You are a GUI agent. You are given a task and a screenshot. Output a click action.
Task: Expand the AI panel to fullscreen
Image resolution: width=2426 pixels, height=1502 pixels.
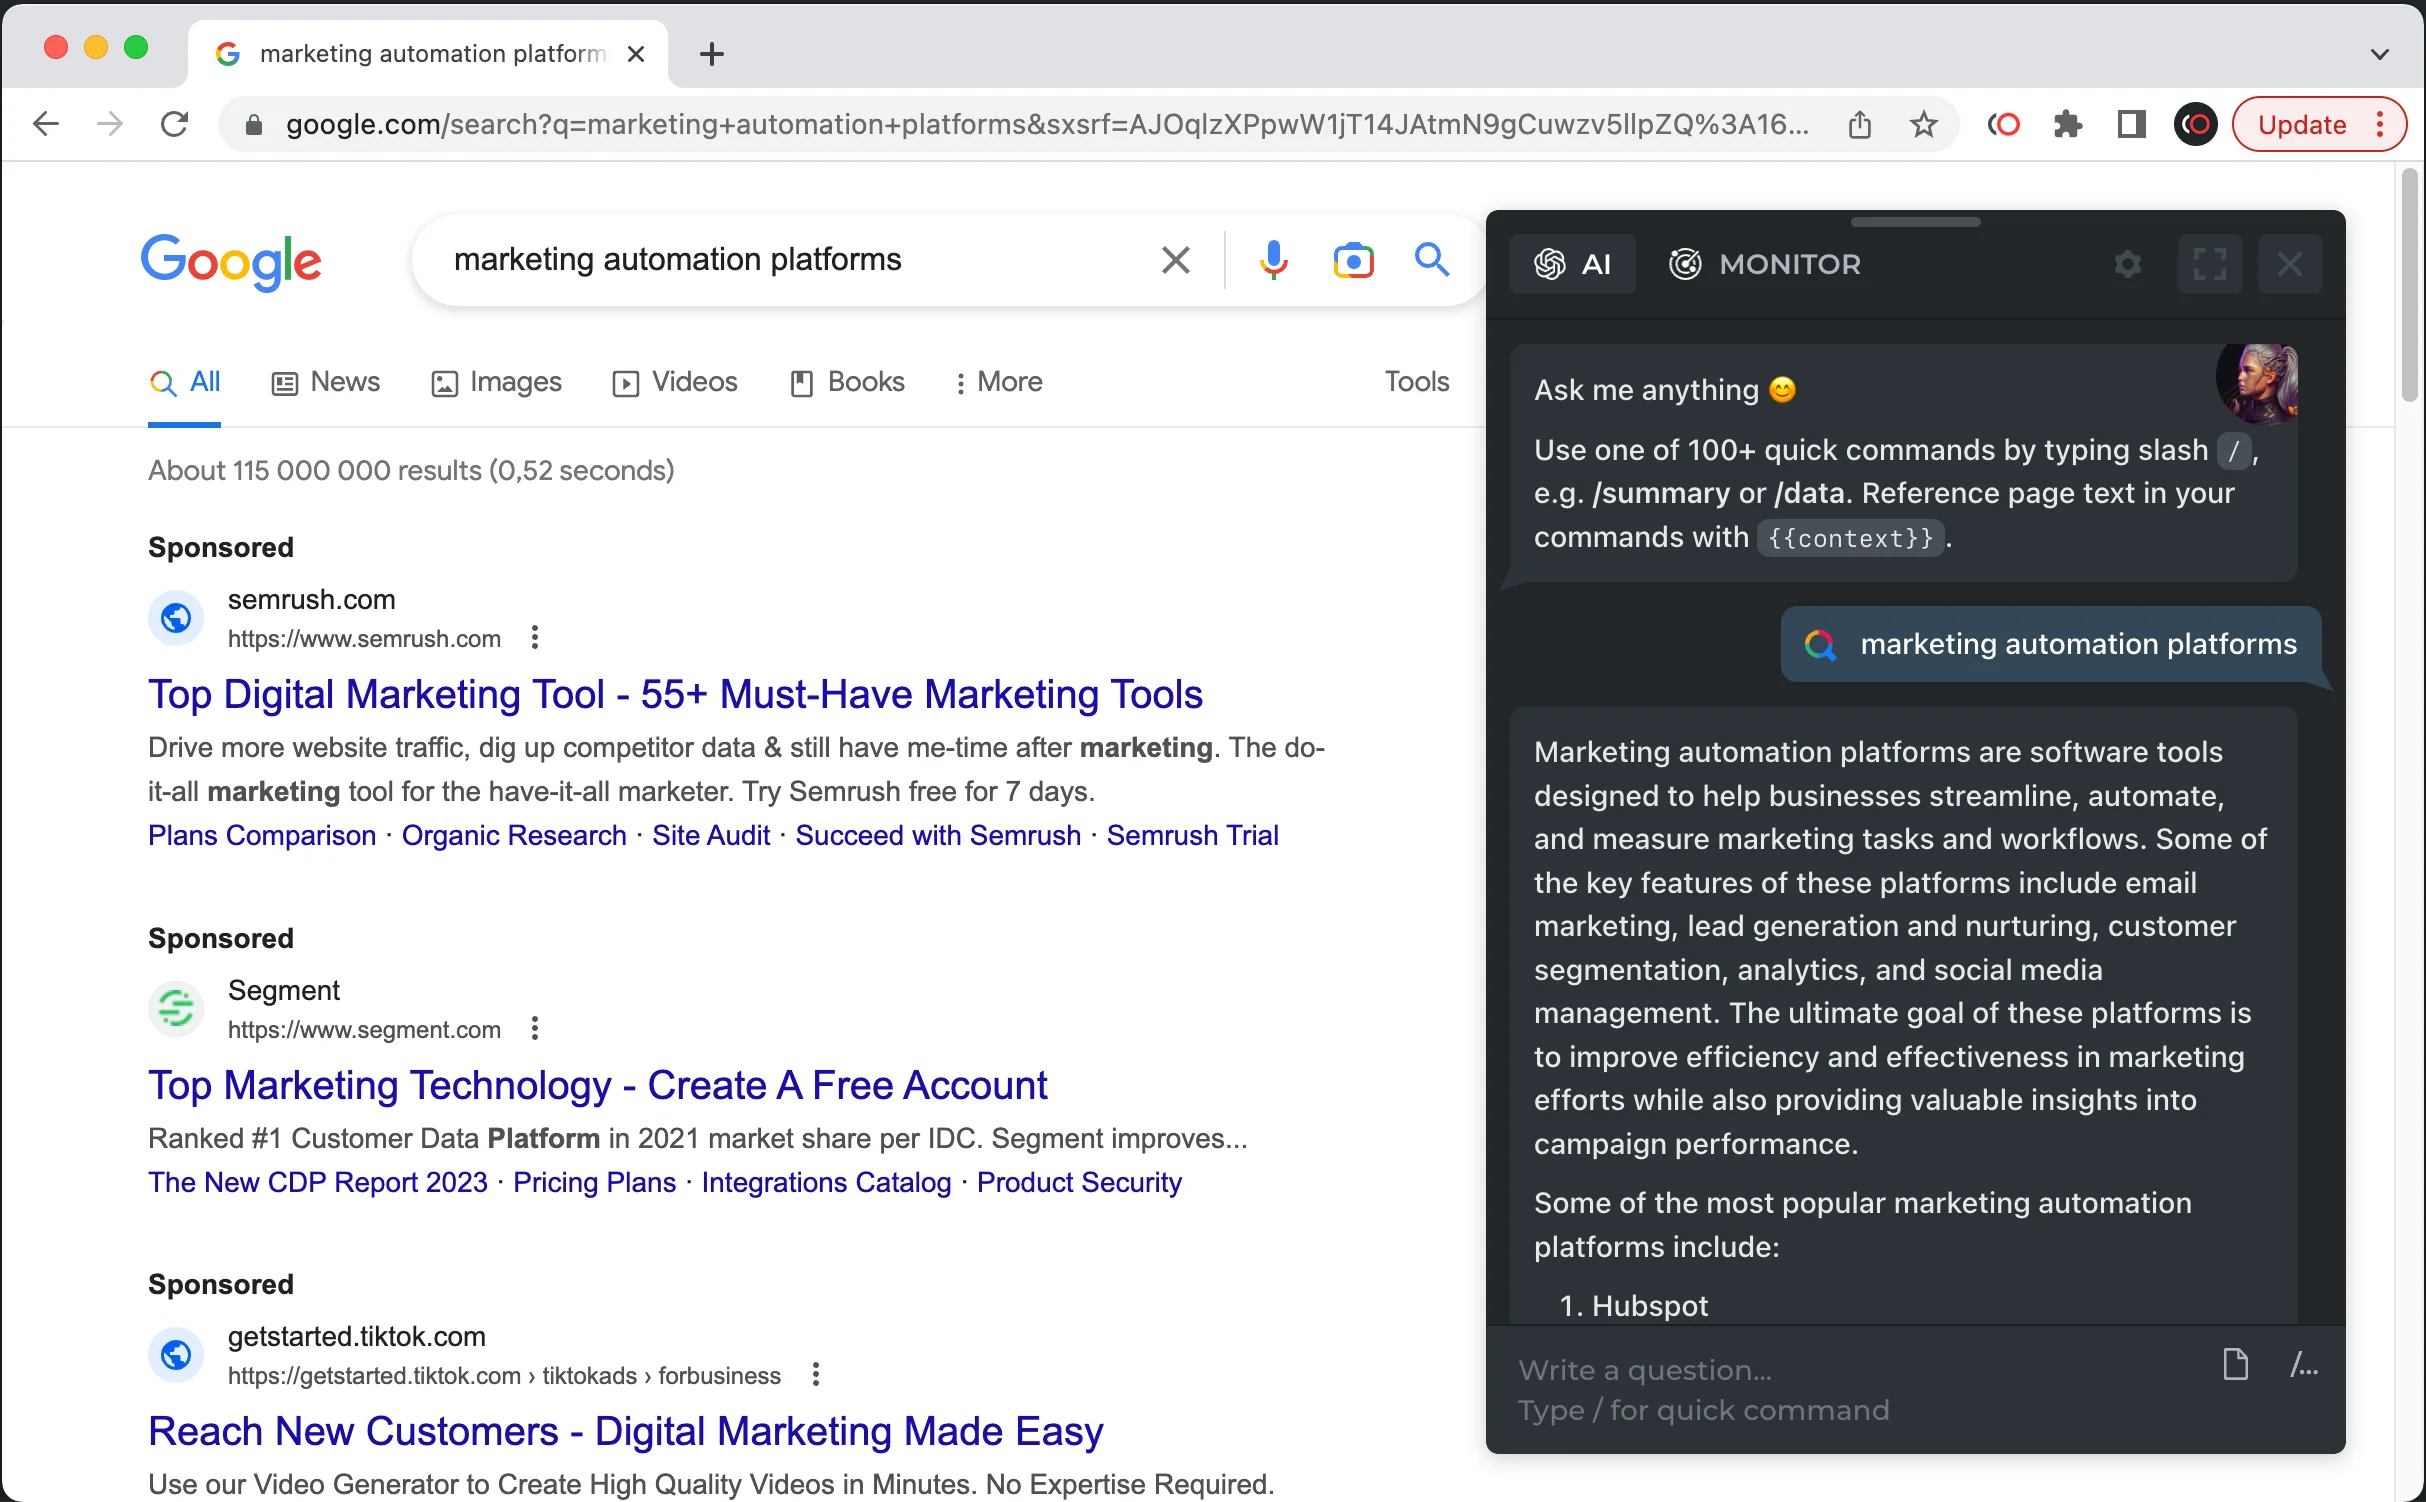tap(2209, 264)
